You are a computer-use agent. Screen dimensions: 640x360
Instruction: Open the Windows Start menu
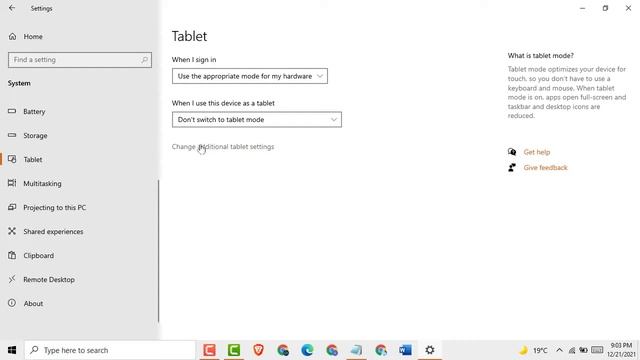point(12,350)
